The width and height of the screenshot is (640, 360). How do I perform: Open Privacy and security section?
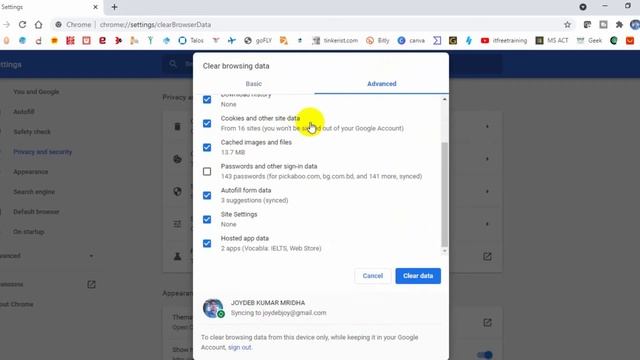[42, 152]
